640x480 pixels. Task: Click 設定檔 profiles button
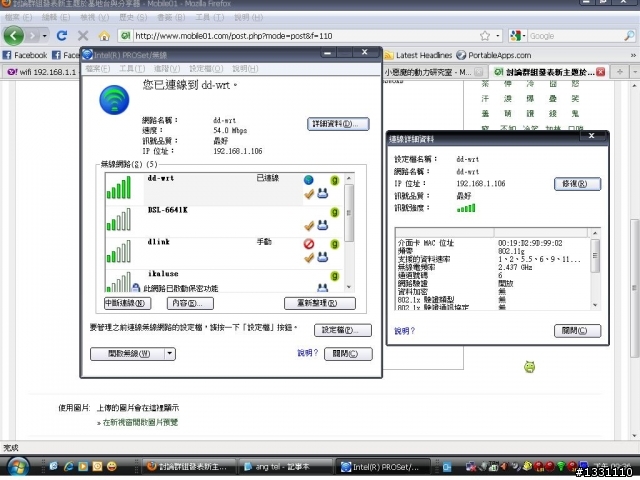[x=343, y=330]
